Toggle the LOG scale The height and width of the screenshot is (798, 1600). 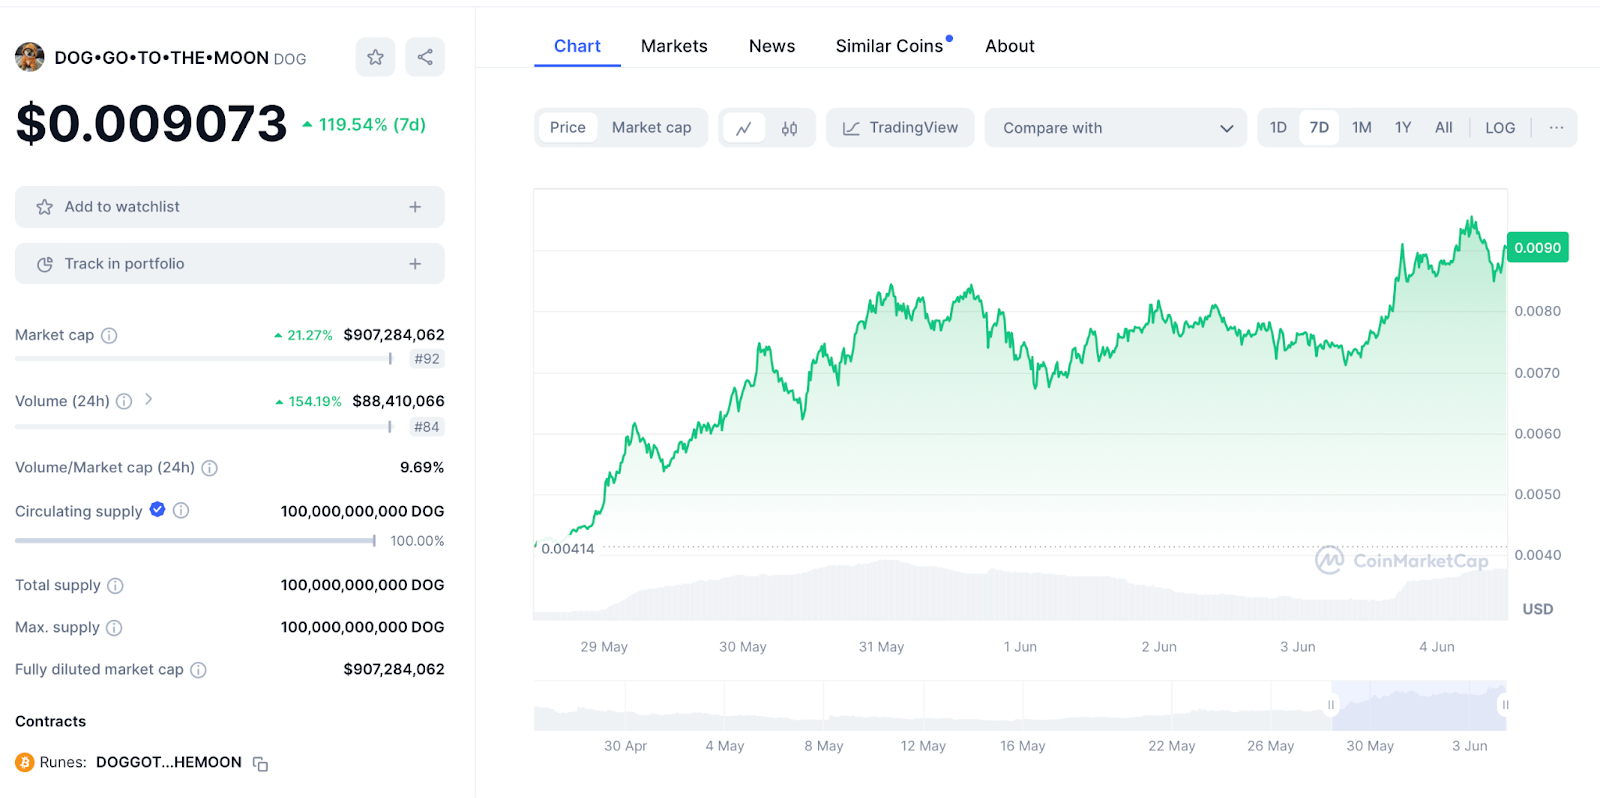tap(1500, 128)
